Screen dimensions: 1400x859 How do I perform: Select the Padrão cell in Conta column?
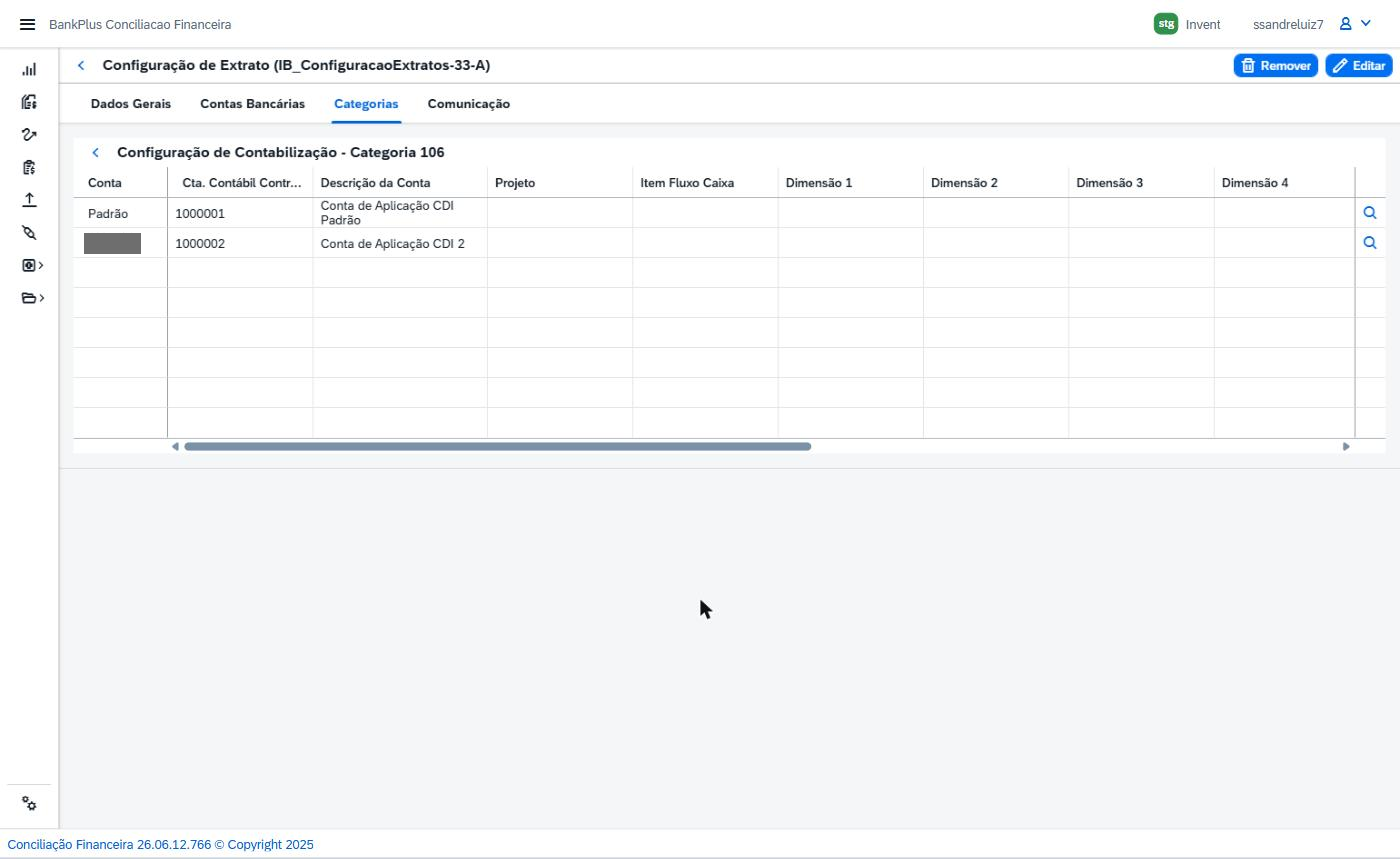[x=120, y=213]
